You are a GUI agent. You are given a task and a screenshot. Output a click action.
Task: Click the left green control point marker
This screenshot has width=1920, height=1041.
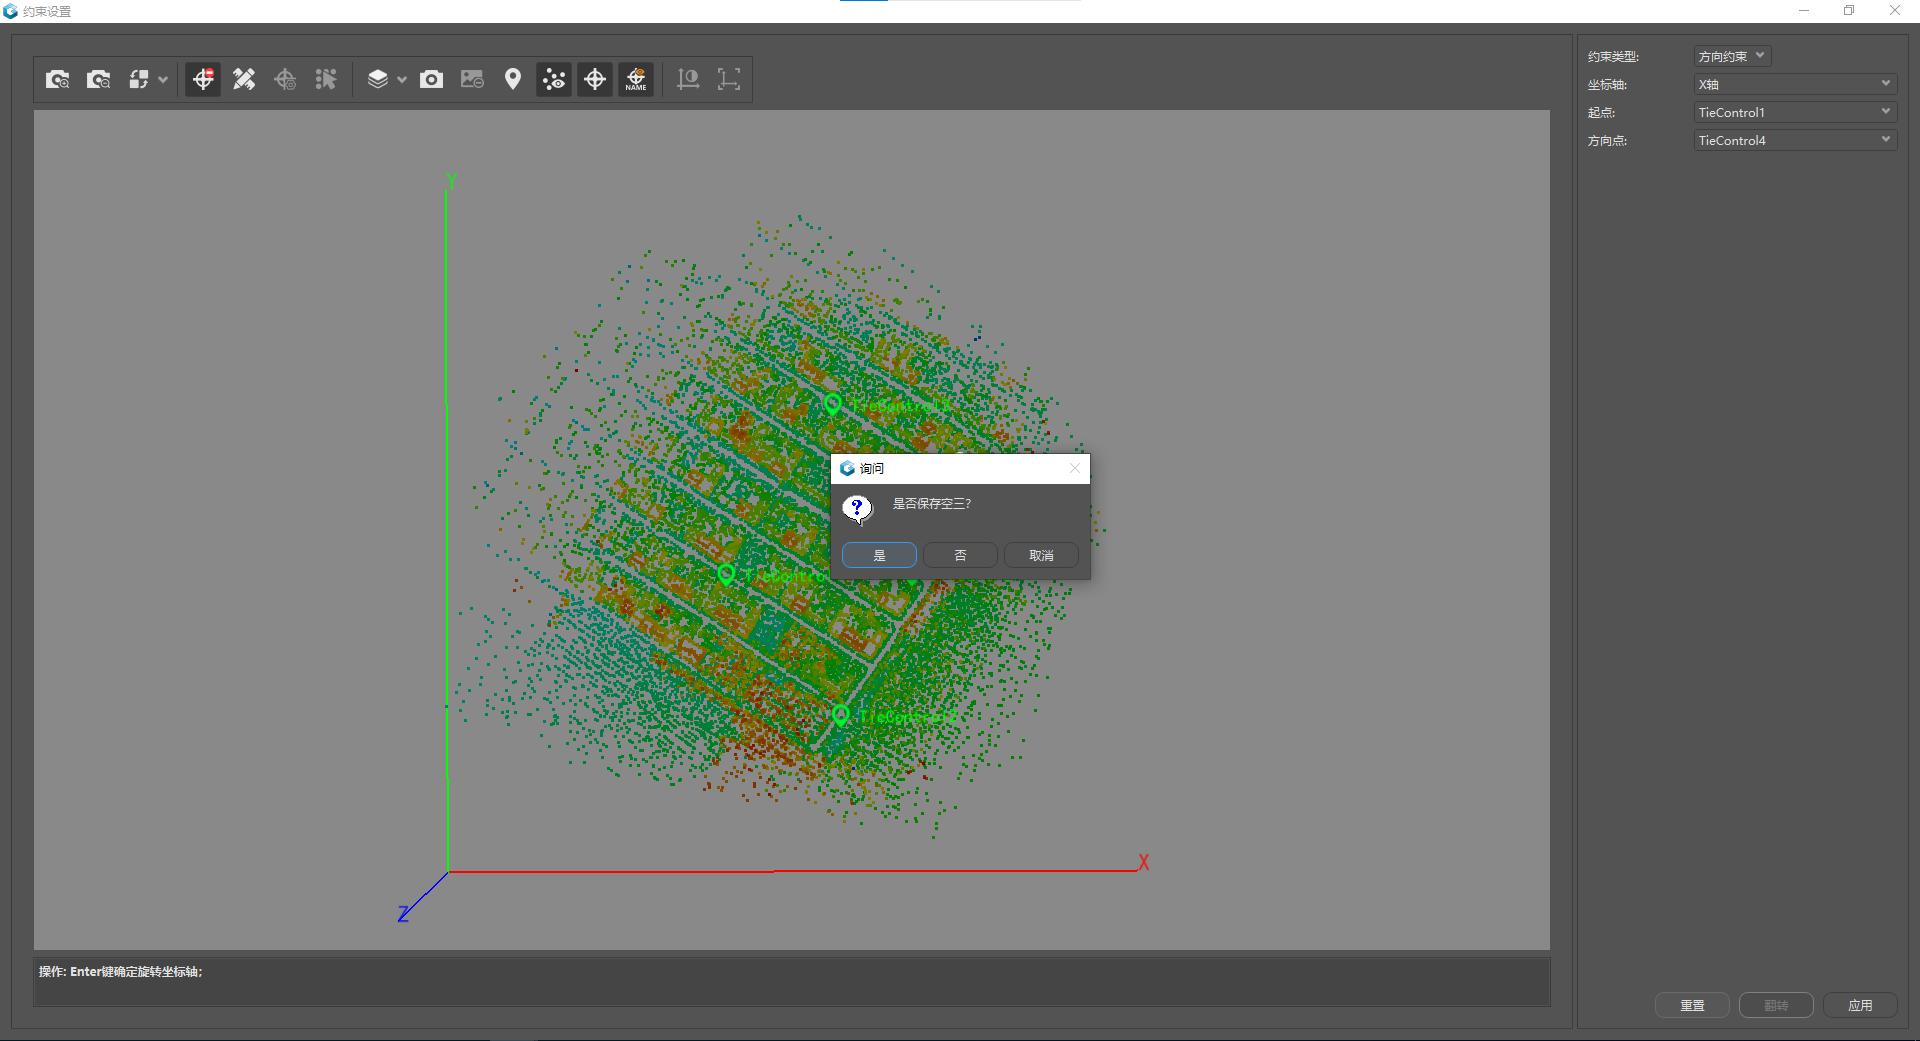point(726,574)
